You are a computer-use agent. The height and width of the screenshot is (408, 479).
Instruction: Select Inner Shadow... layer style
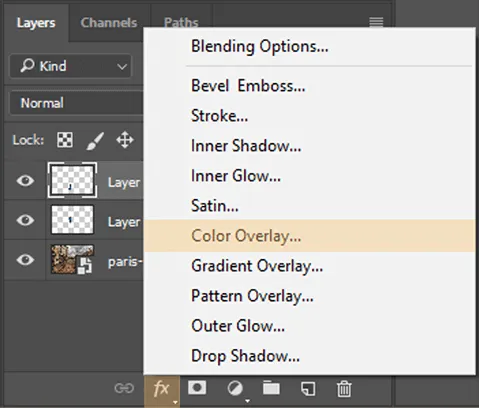(309, 146)
